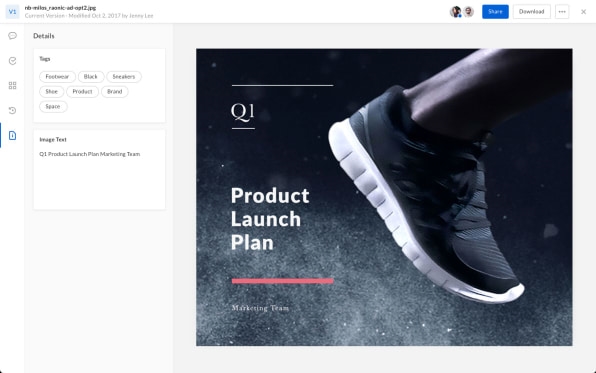Click the Image Text section label
The height and width of the screenshot is (373, 596).
pyautogui.click(x=53, y=140)
